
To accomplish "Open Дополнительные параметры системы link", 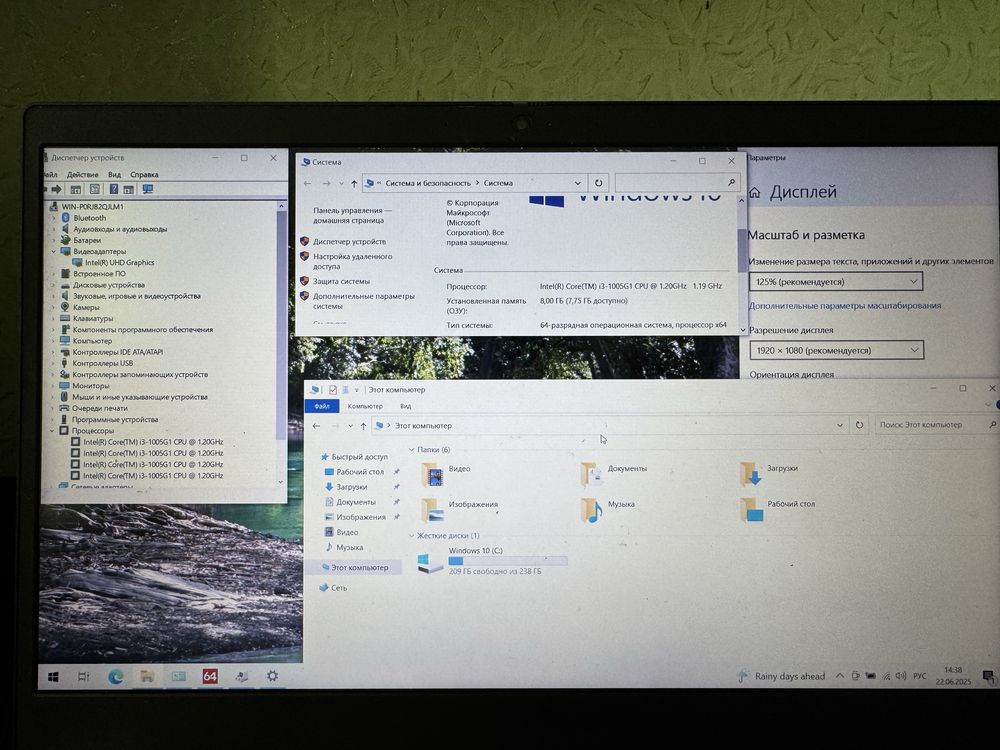I will 364,301.
